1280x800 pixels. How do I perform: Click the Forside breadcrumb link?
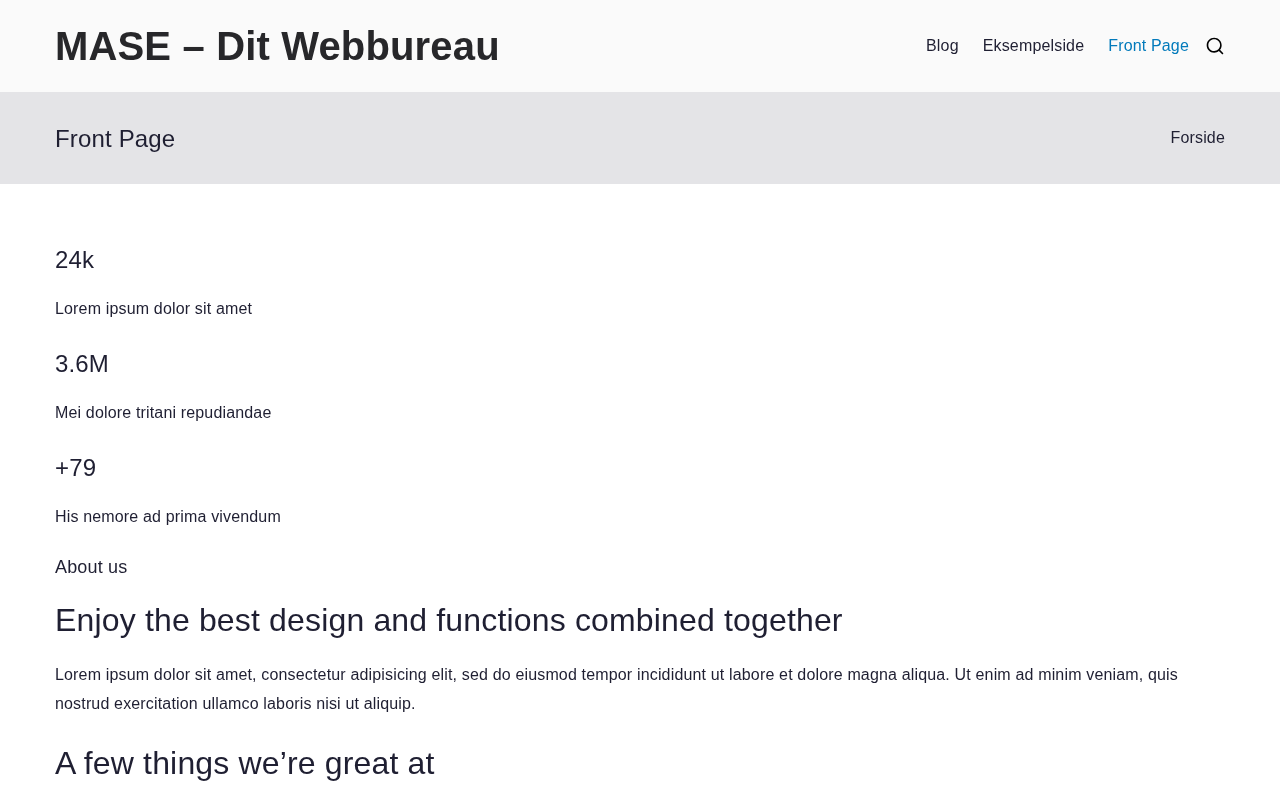point(1197,138)
